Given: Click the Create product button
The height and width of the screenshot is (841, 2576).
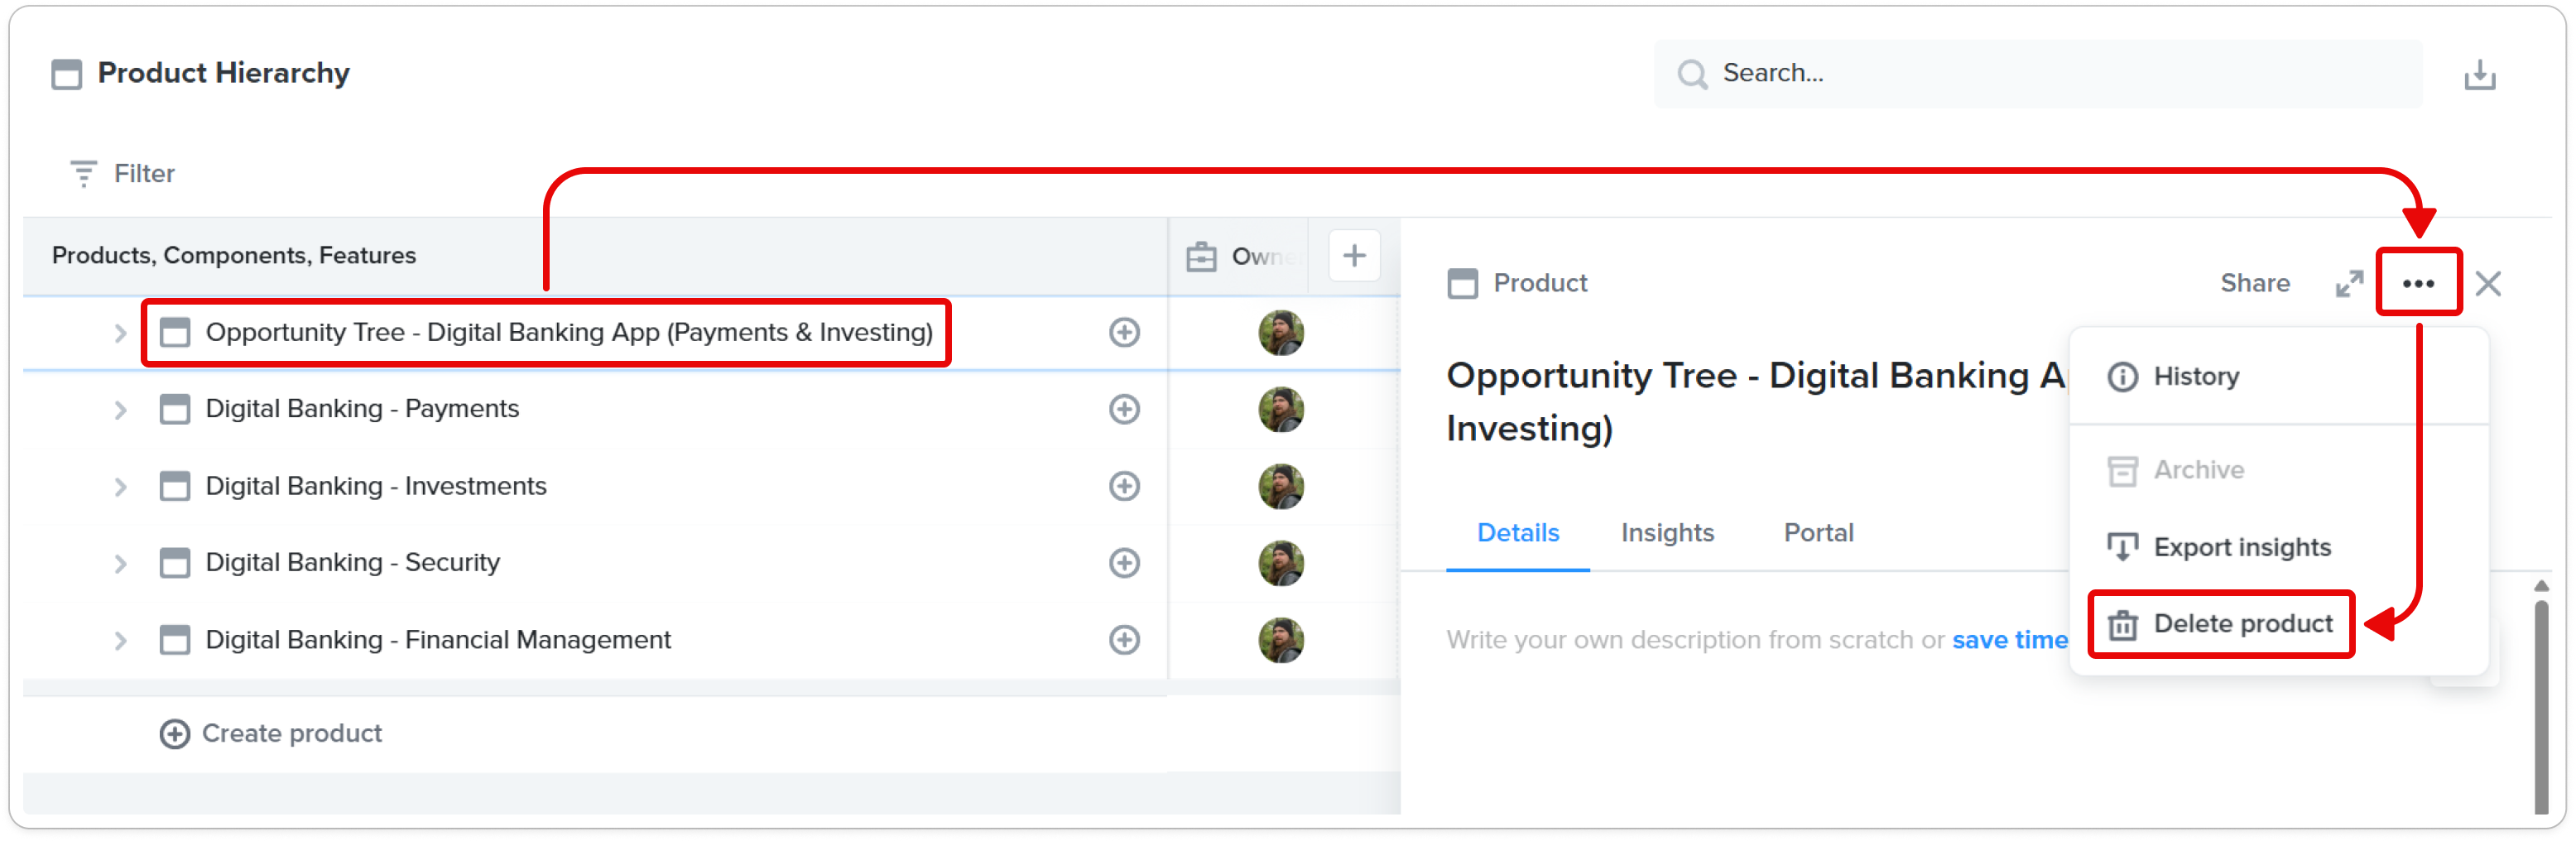Looking at the screenshot, I should (271, 734).
